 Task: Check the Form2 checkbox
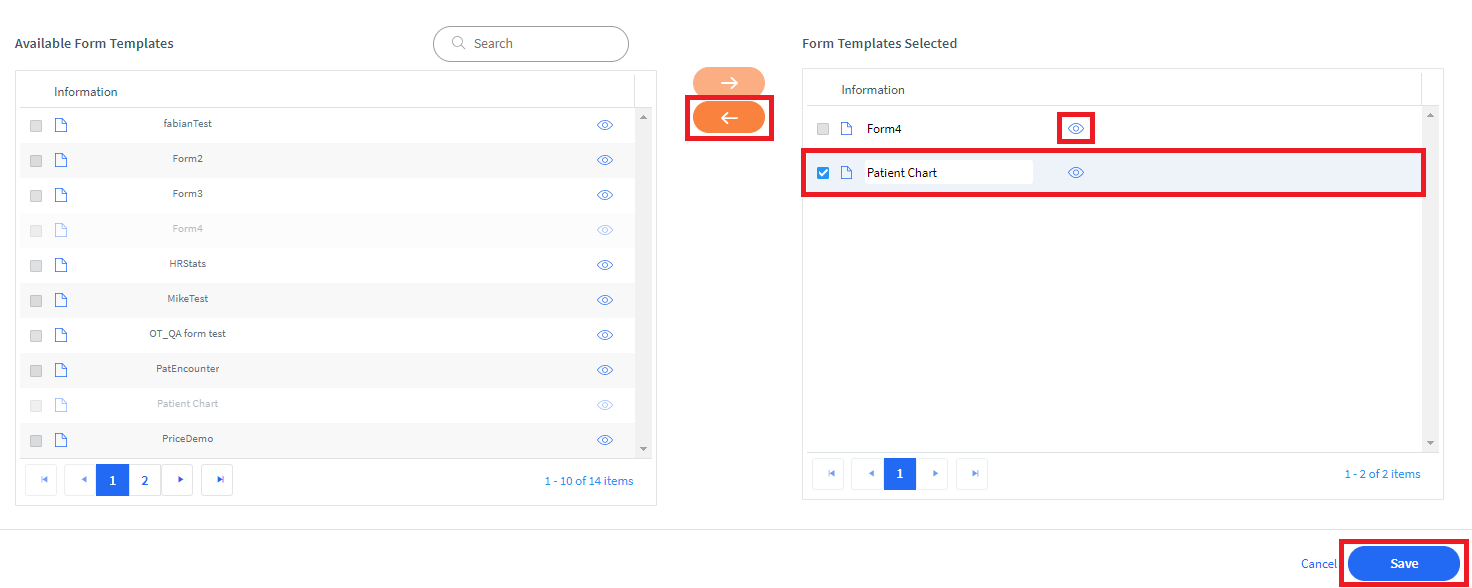[36, 161]
